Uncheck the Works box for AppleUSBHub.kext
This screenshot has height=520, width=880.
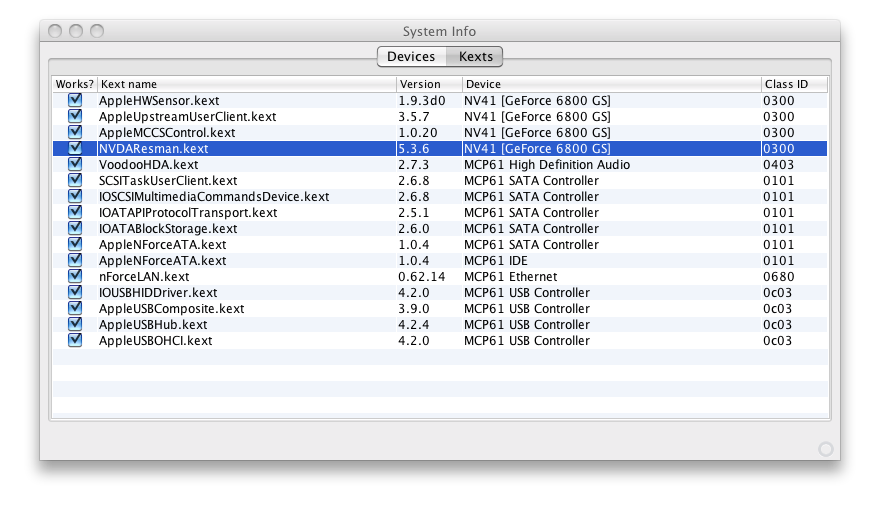click(75, 324)
